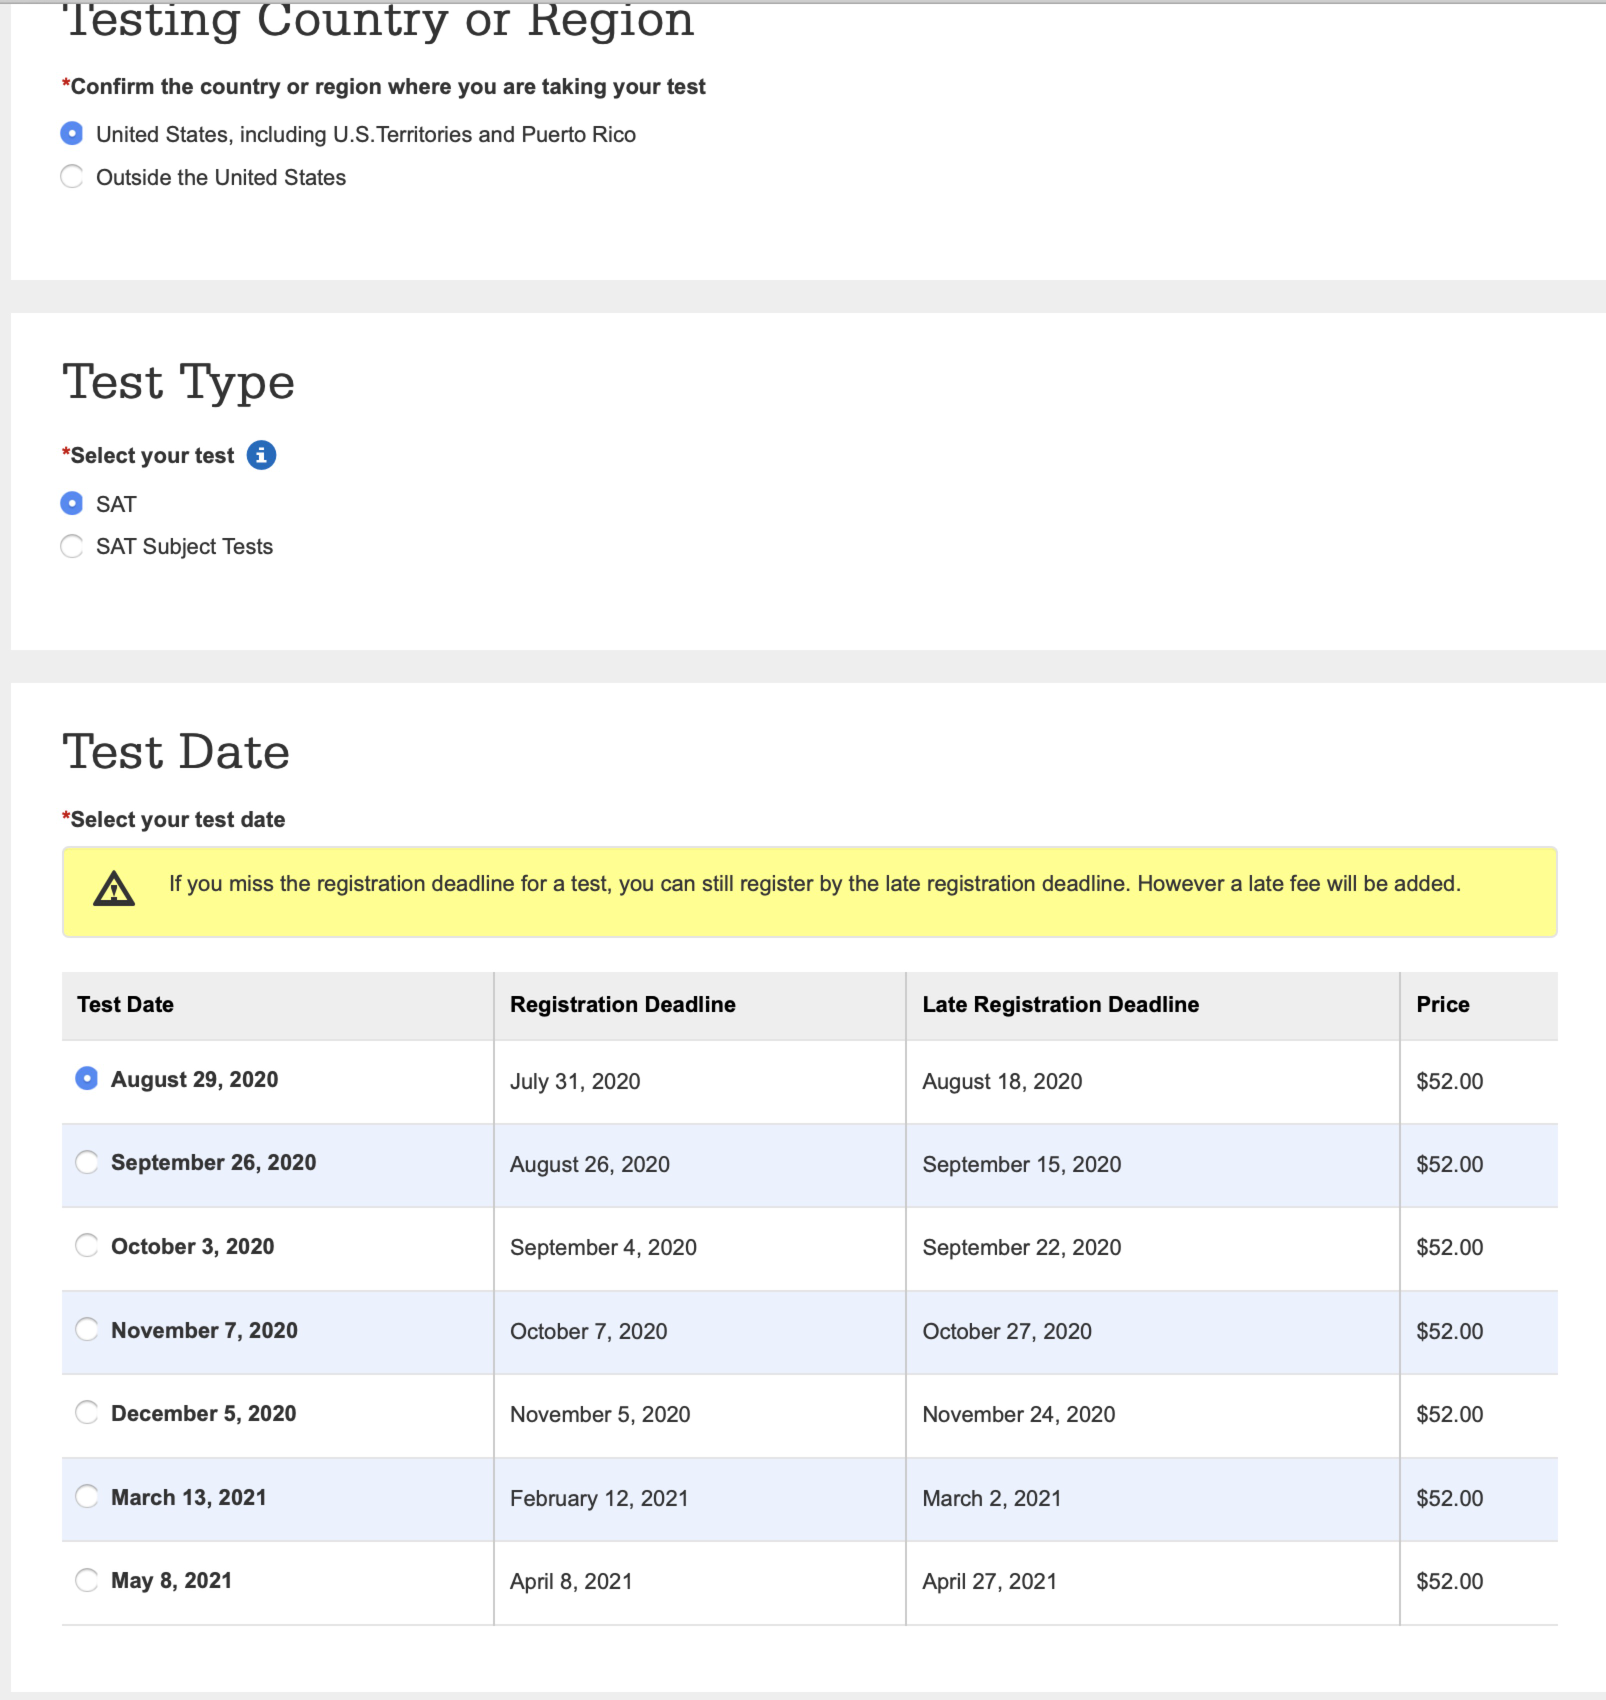Click the Price column header
Viewport: 1606px width, 1700px height.
coord(1442,1004)
